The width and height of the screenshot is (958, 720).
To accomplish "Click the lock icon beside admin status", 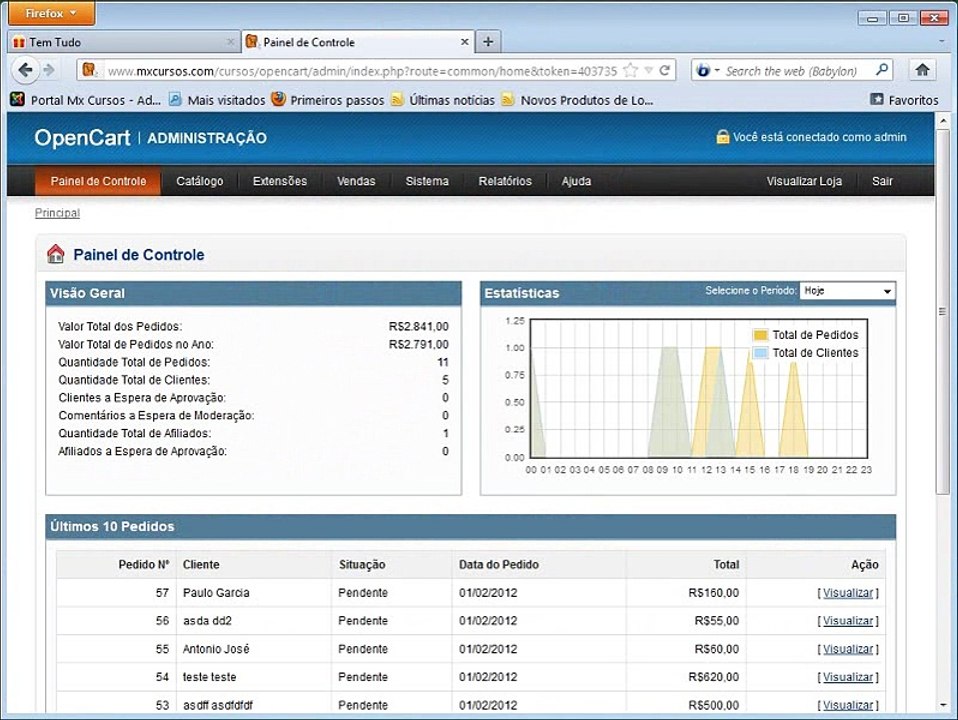I will click(723, 136).
